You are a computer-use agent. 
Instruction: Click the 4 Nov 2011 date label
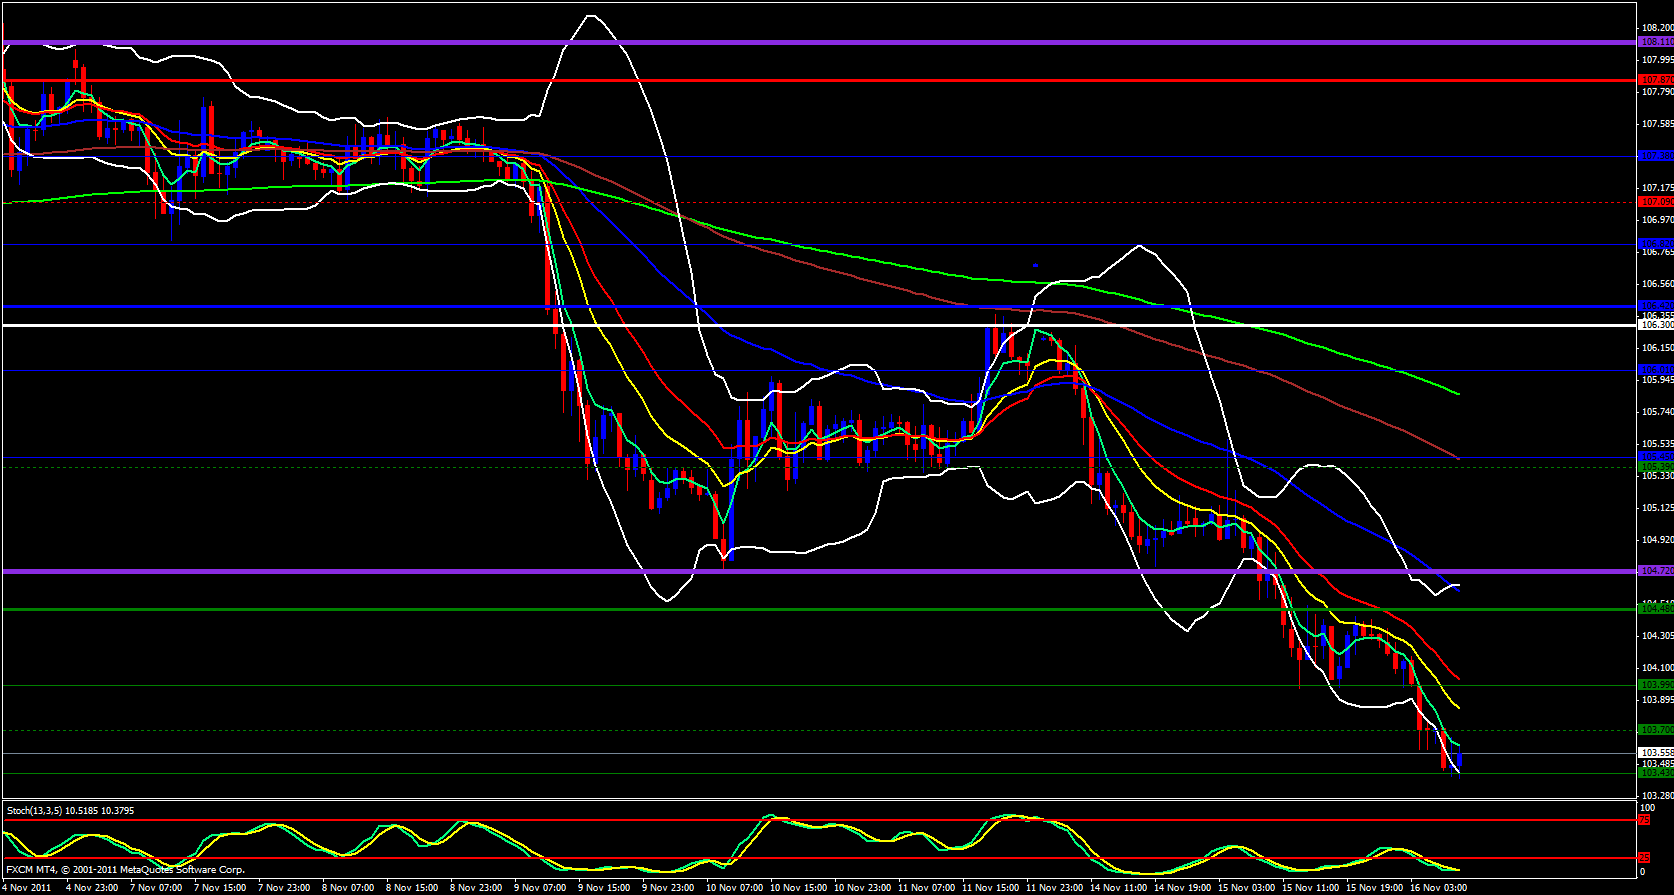(x=27, y=888)
